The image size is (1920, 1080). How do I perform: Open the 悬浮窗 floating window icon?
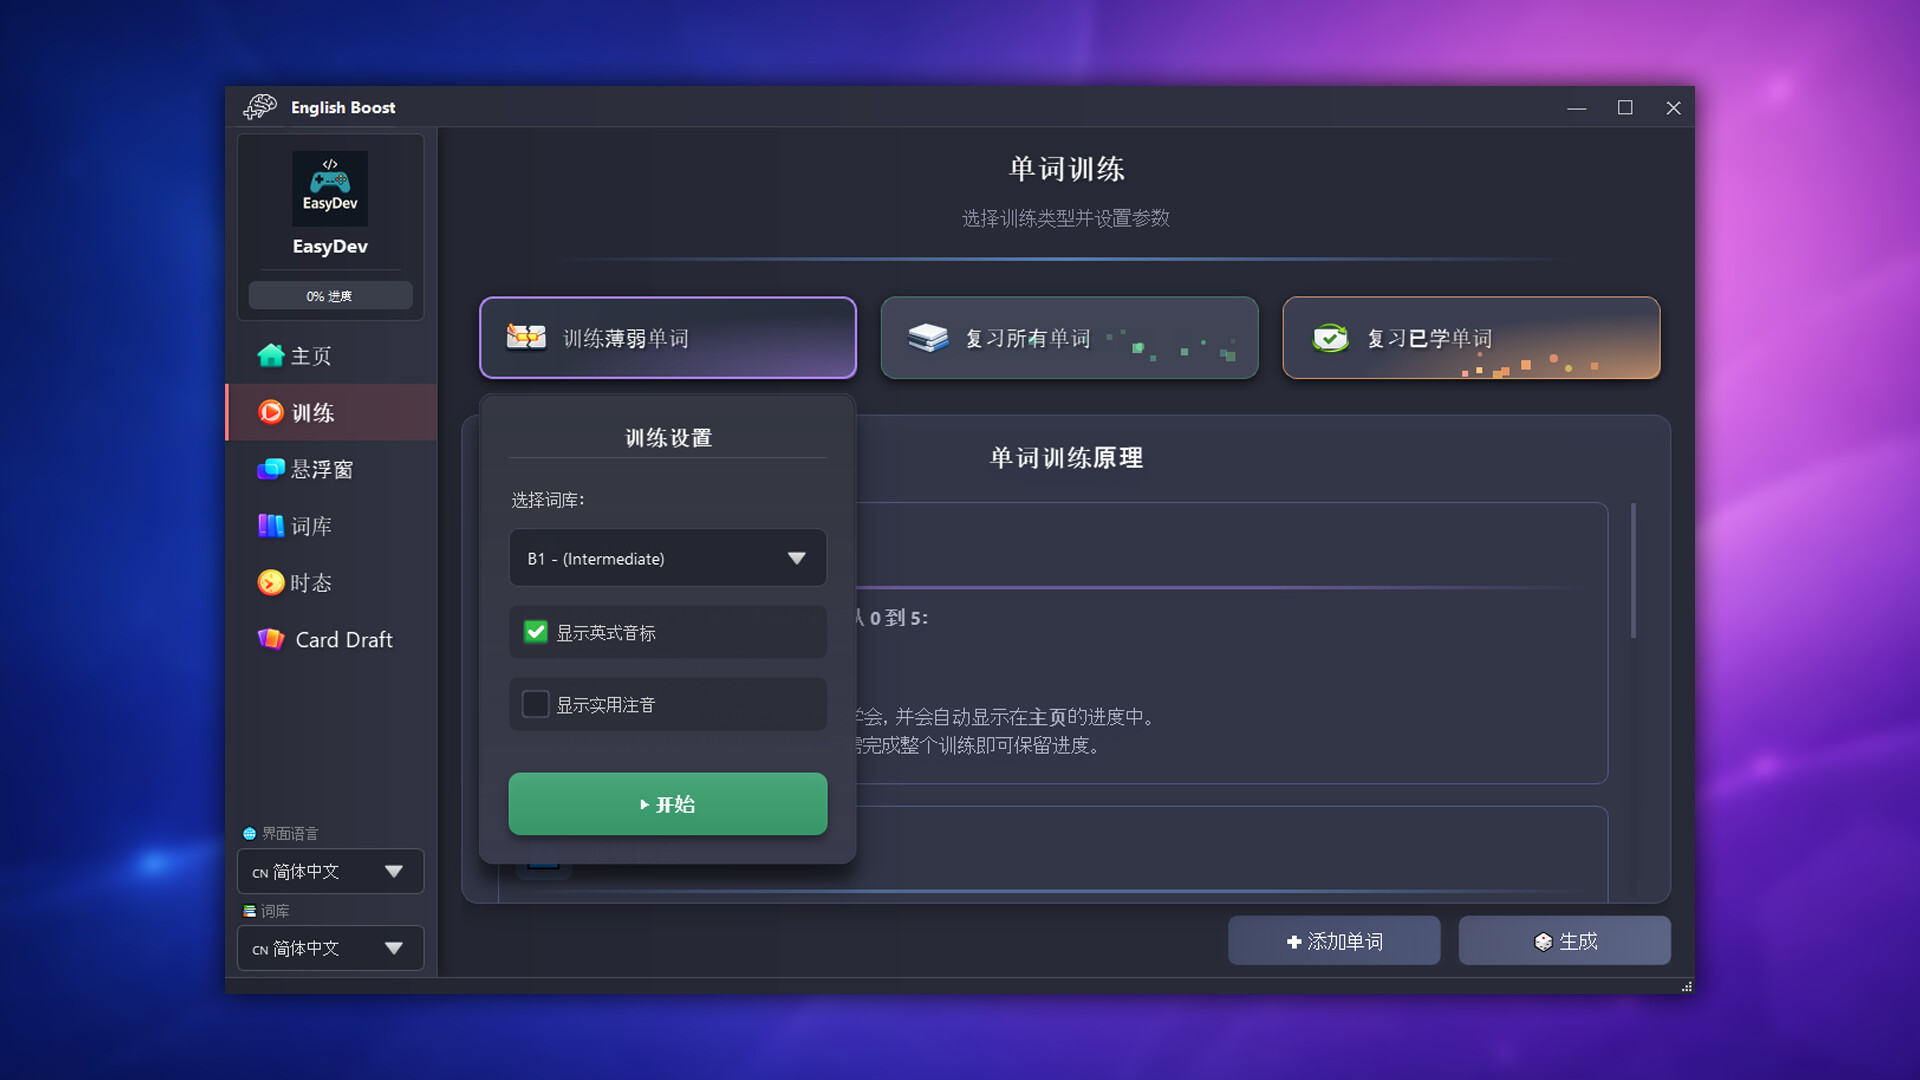(x=270, y=469)
